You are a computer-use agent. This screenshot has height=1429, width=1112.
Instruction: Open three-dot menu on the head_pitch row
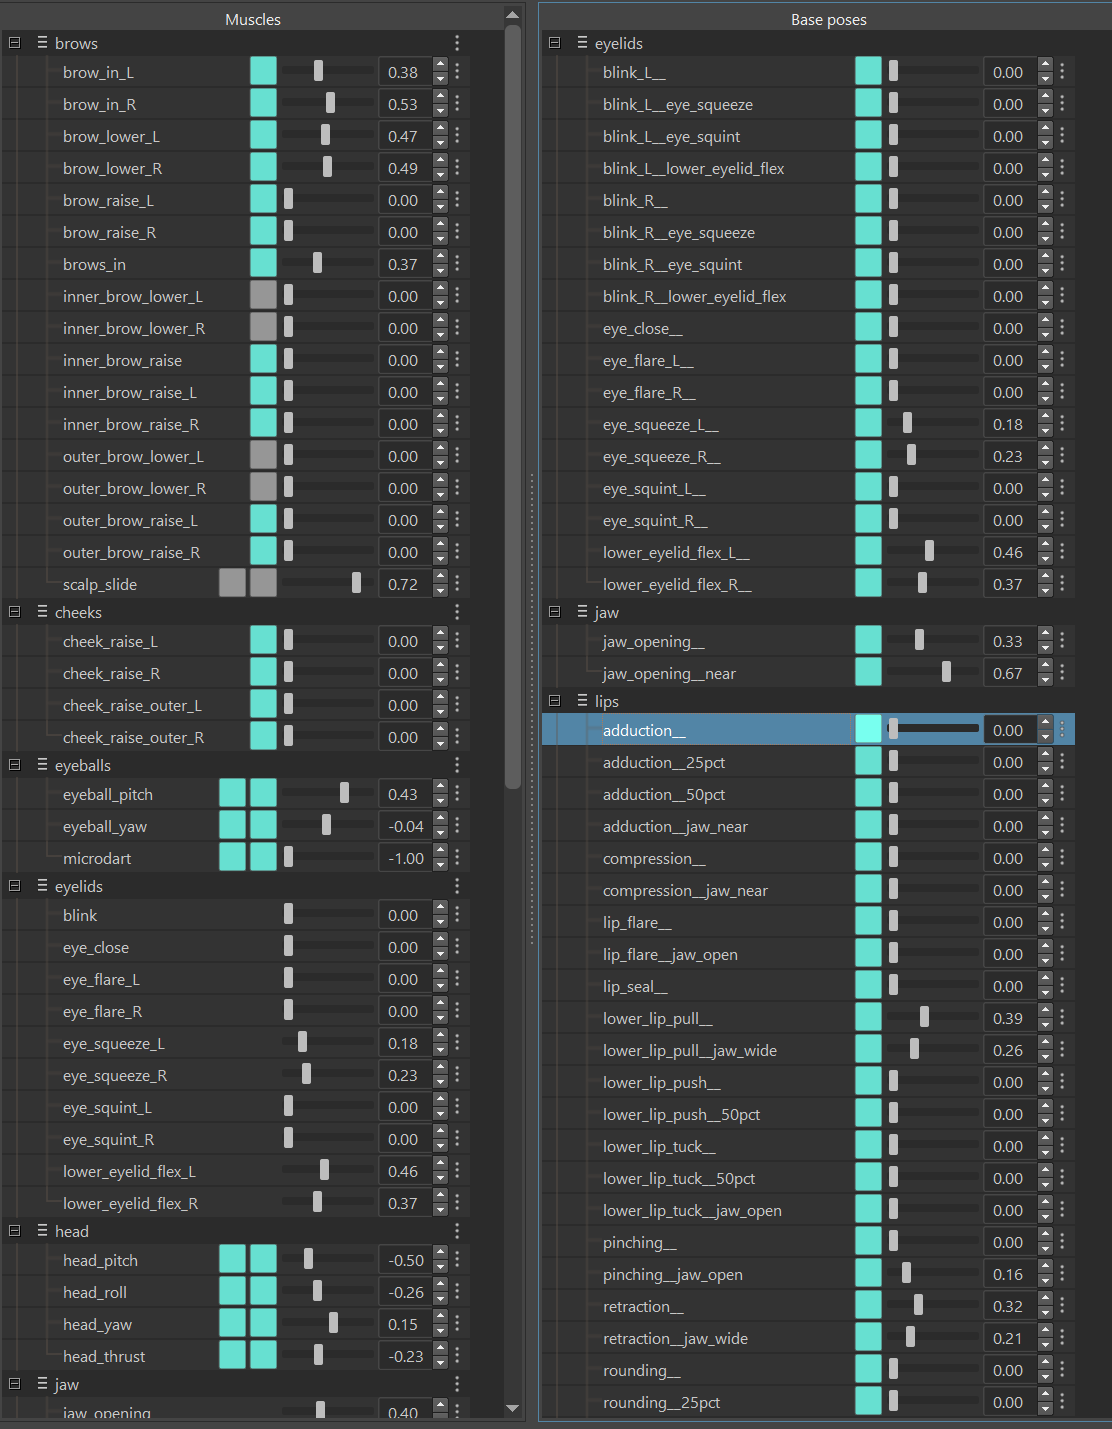(x=457, y=1260)
